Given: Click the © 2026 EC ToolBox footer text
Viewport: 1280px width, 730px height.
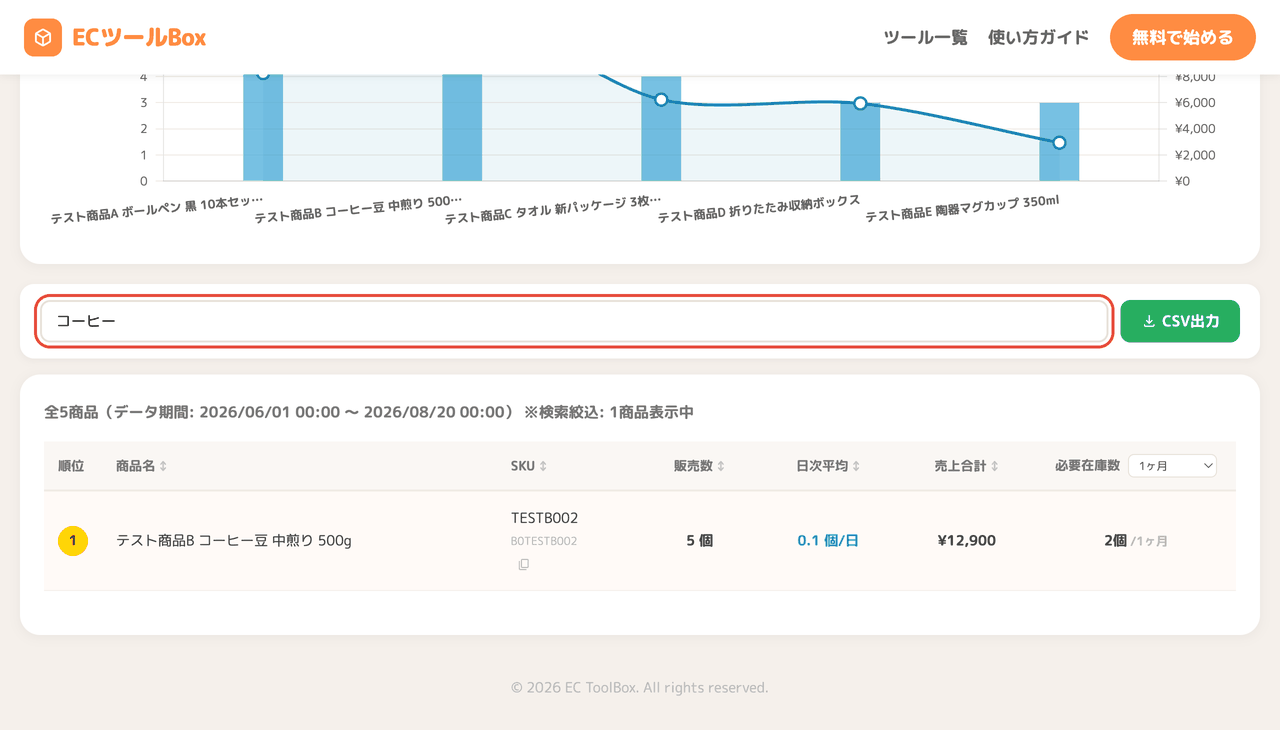Looking at the screenshot, I should point(640,688).
